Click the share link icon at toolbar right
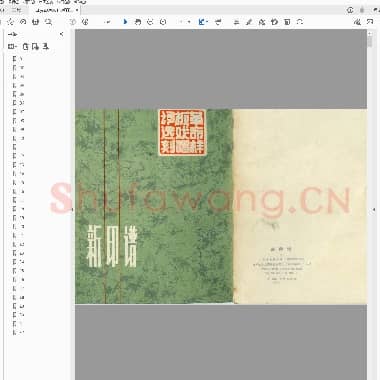This screenshot has width=380, height=380. click(x=357, y=22)
